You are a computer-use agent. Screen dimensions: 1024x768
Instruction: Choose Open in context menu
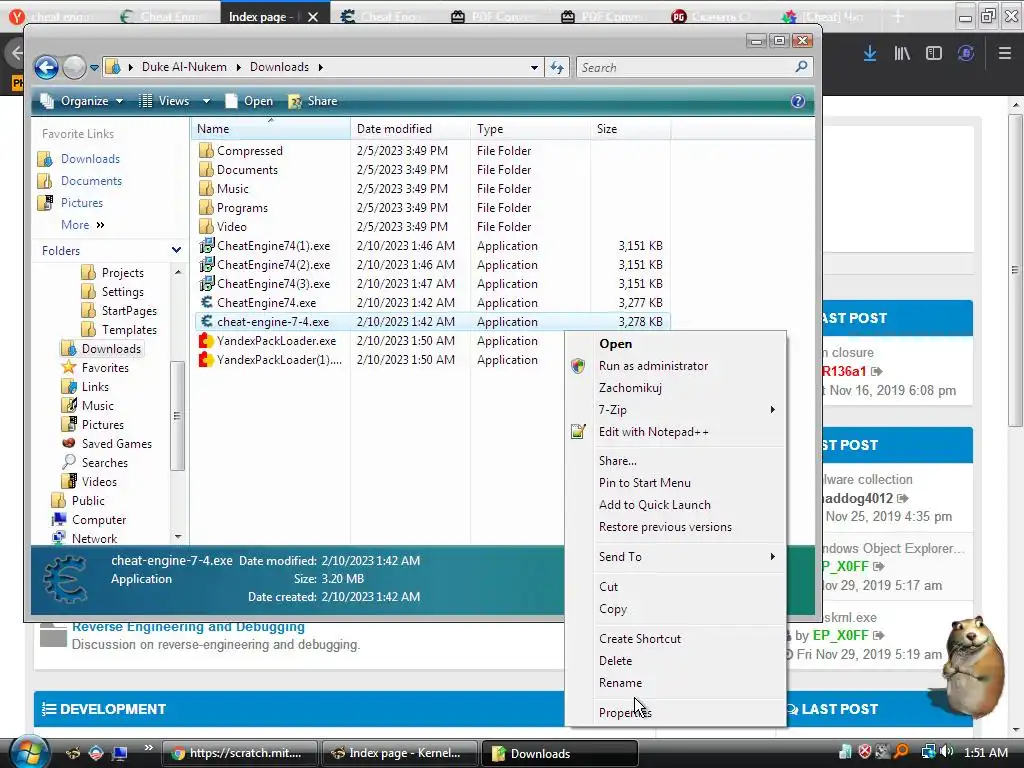coord(675,344)
